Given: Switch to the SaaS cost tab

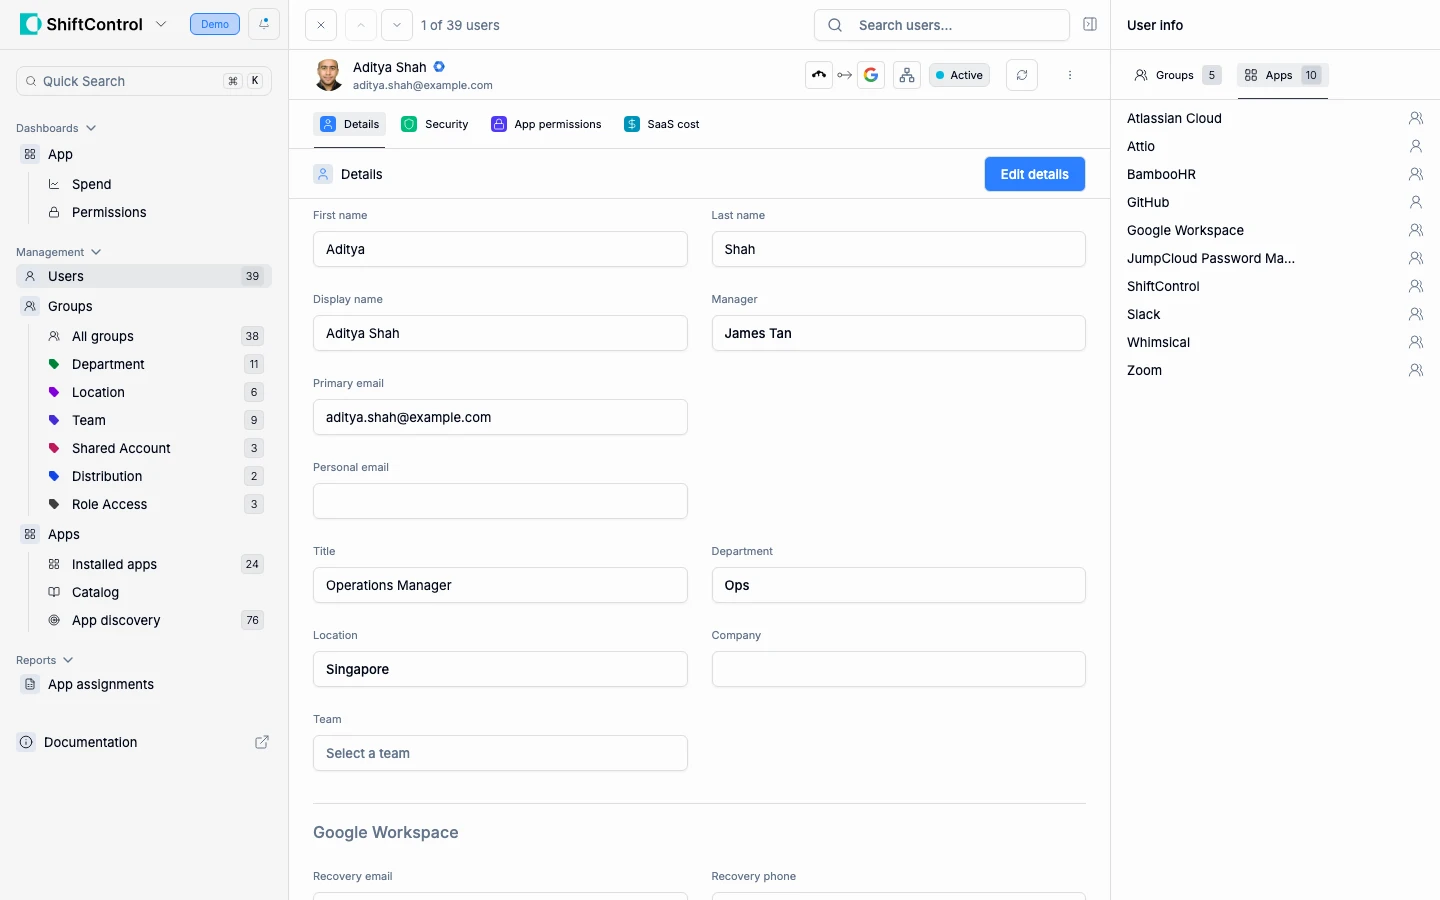Looking at the screenshot, I should 662,124.
